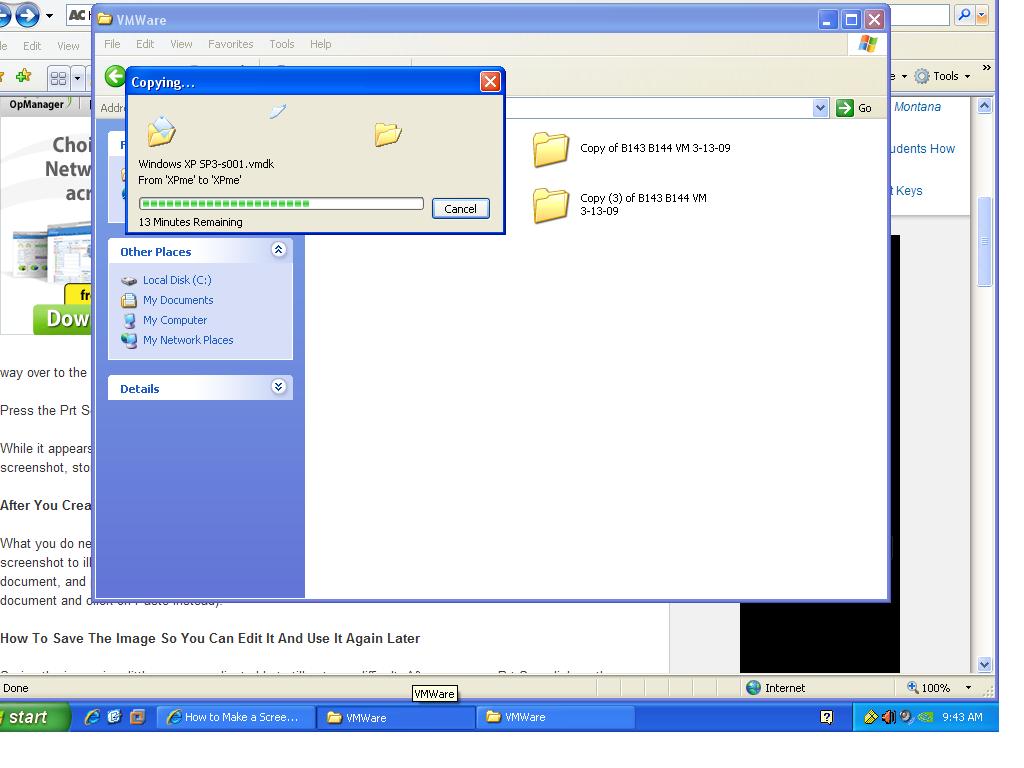Open the IE search provider dropdown

[981, 15]
